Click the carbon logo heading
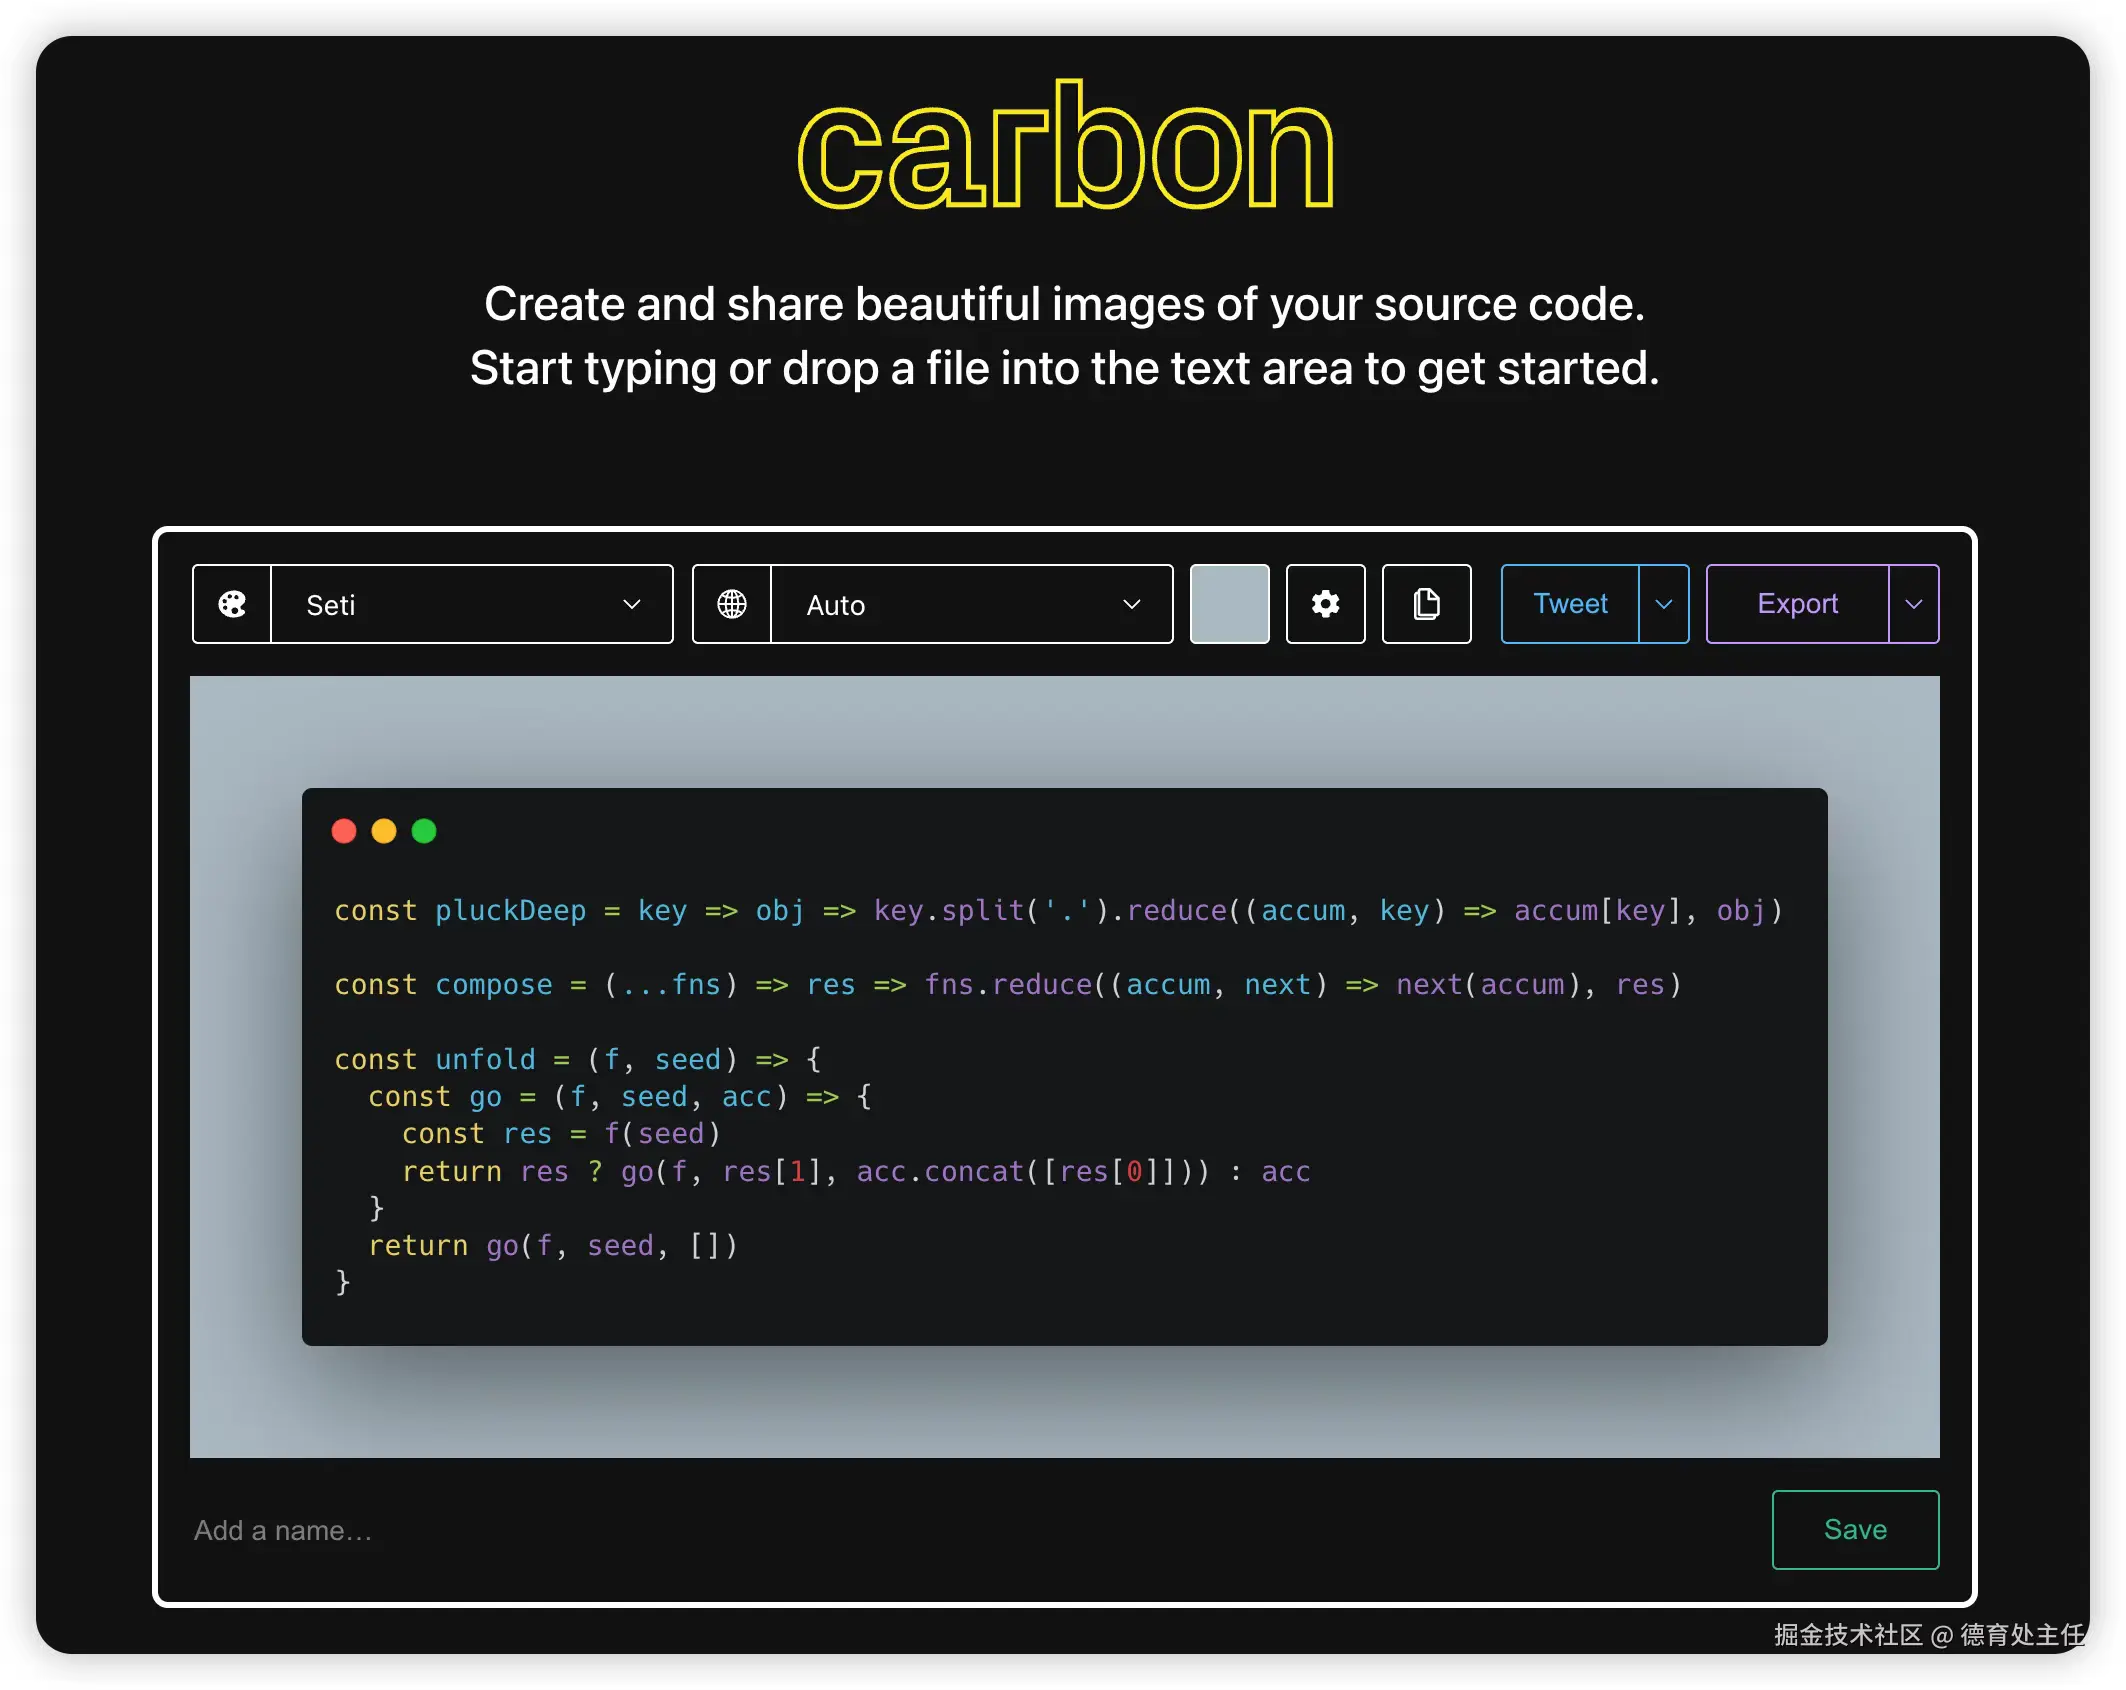 tap(1065, 147)
